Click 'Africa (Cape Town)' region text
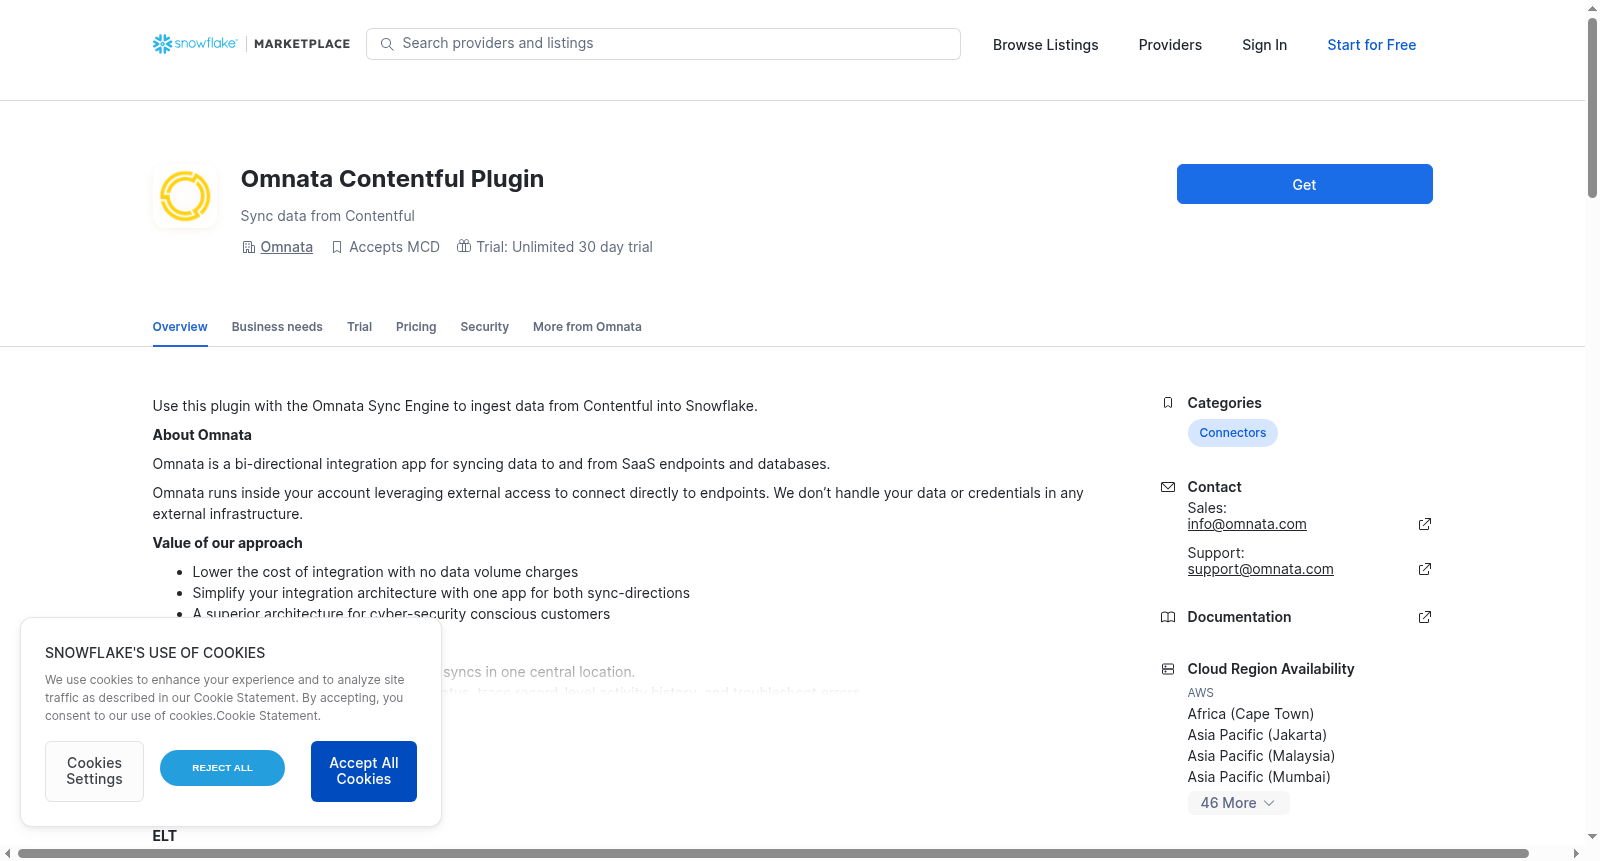This screenshot has height=861, width=1600. coord(1250,714)
